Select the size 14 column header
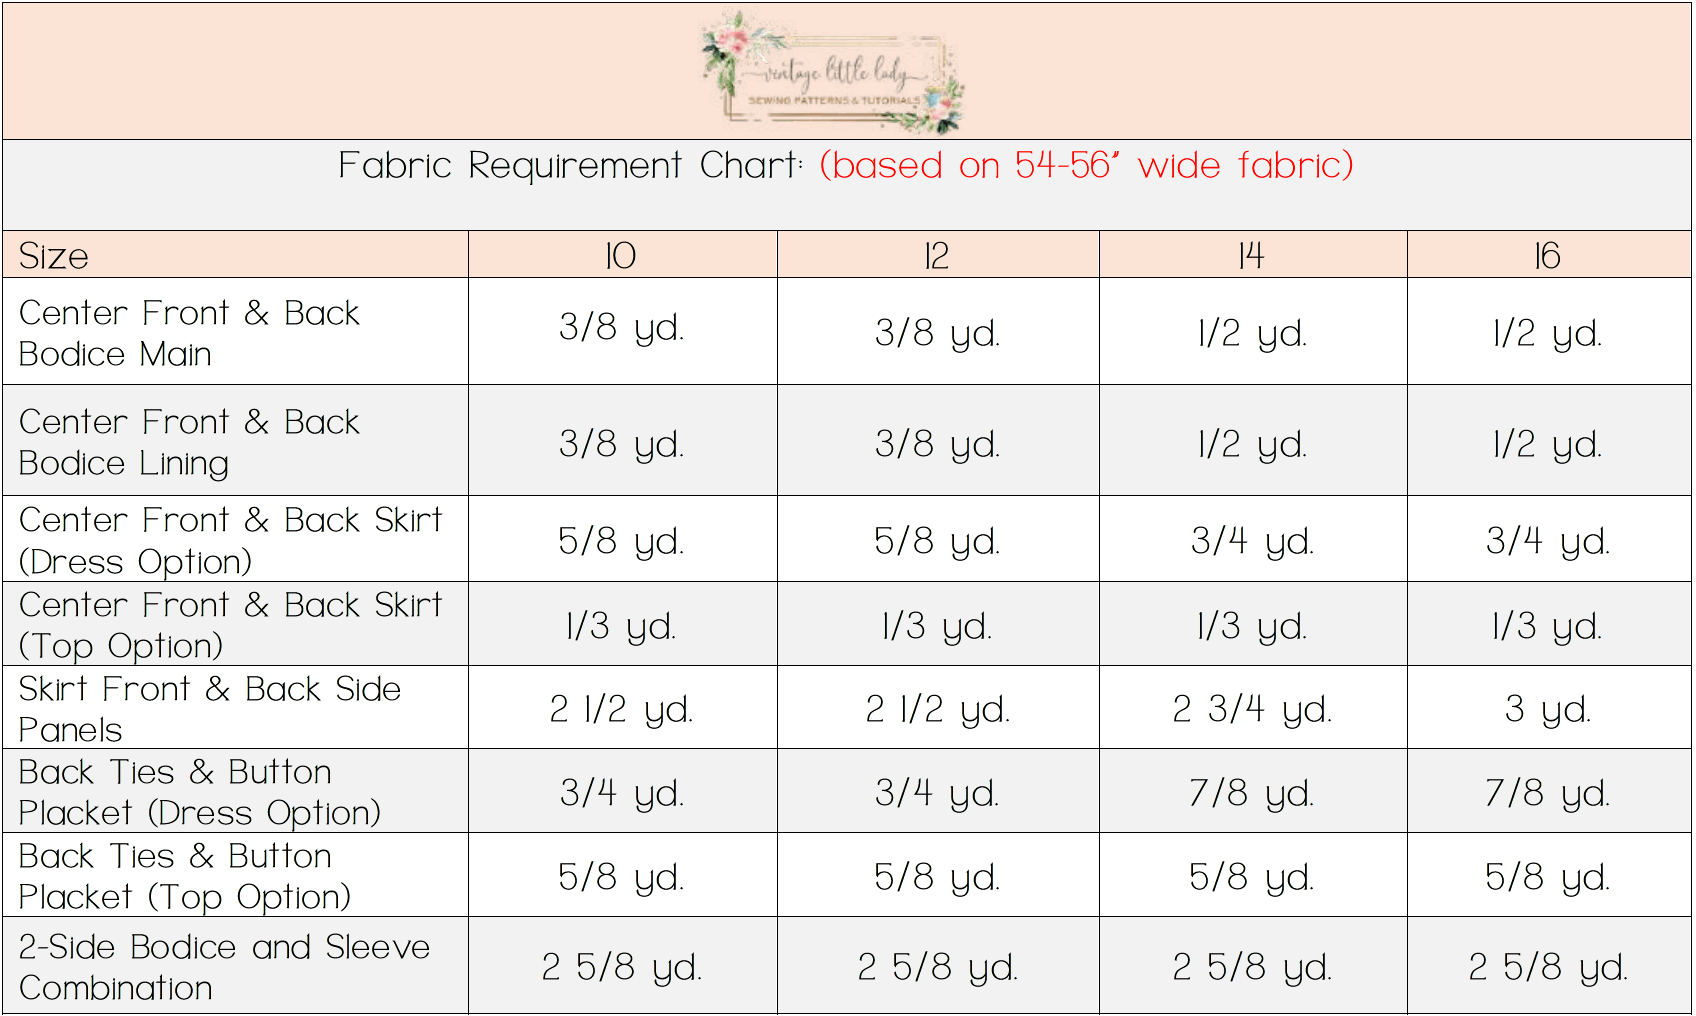Image resolution: width=1696 pixels, height=1016 pixels. (1252, 256)
